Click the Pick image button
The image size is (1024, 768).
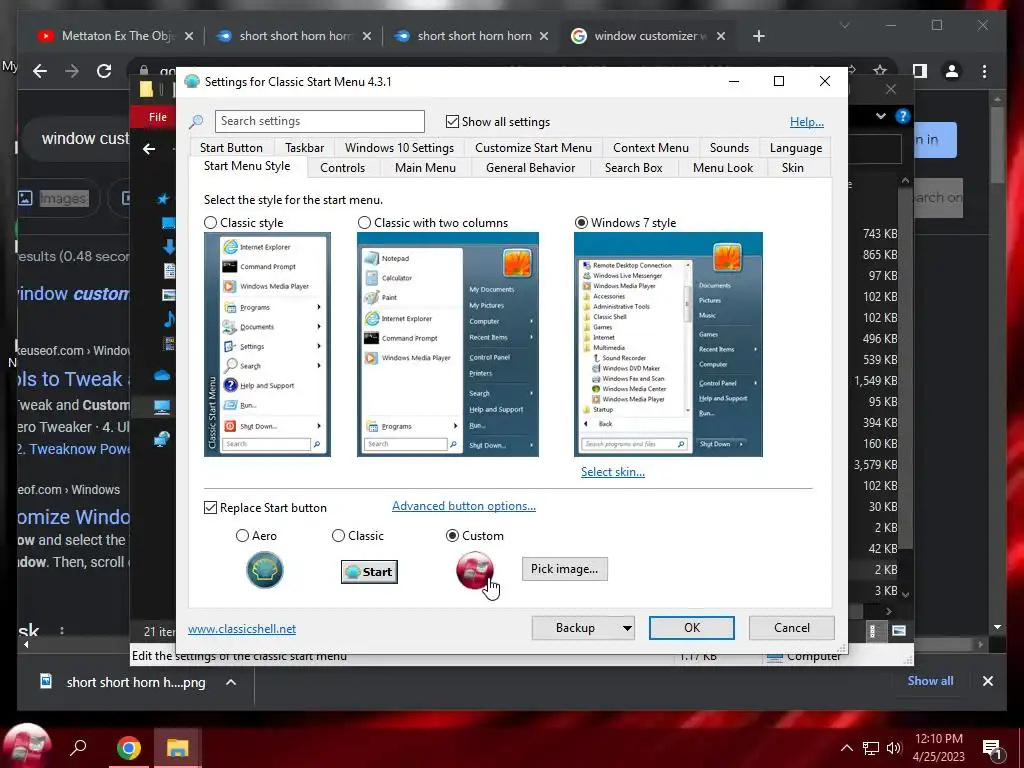click(x=564, y=569)
